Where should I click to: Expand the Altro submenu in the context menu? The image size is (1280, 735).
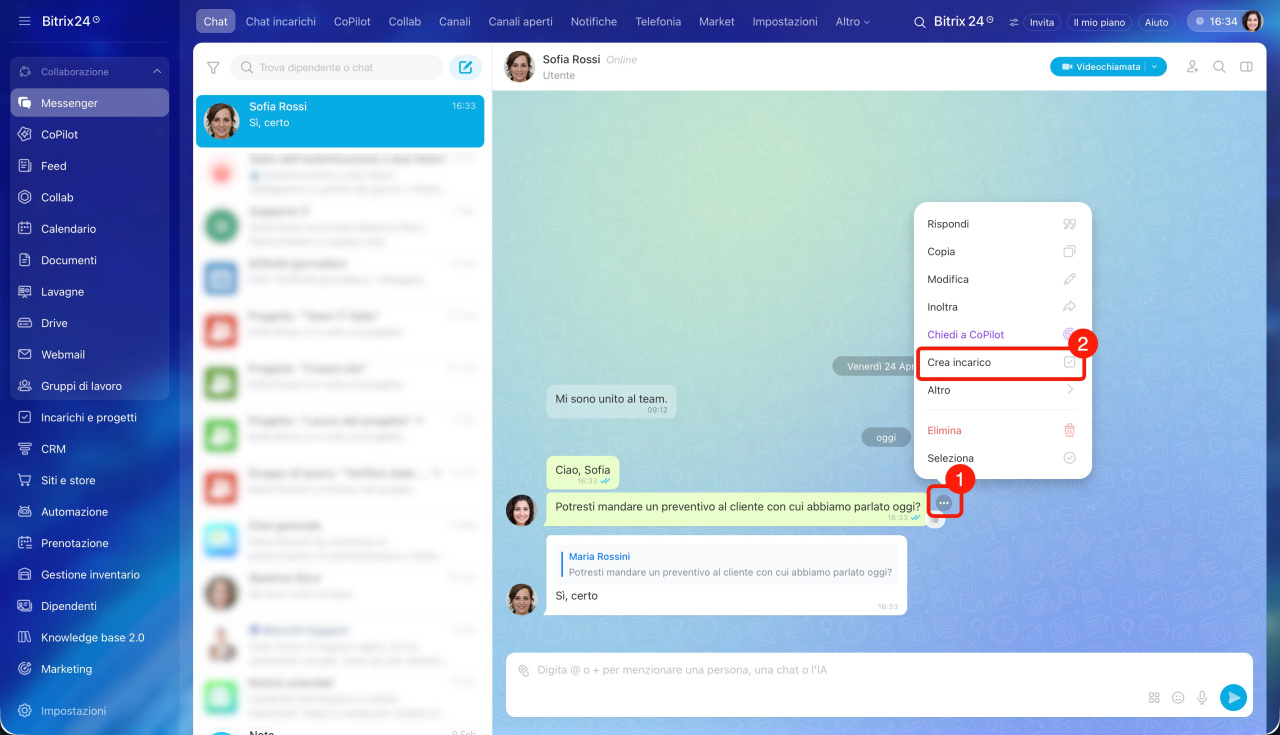coord(1003,390)
